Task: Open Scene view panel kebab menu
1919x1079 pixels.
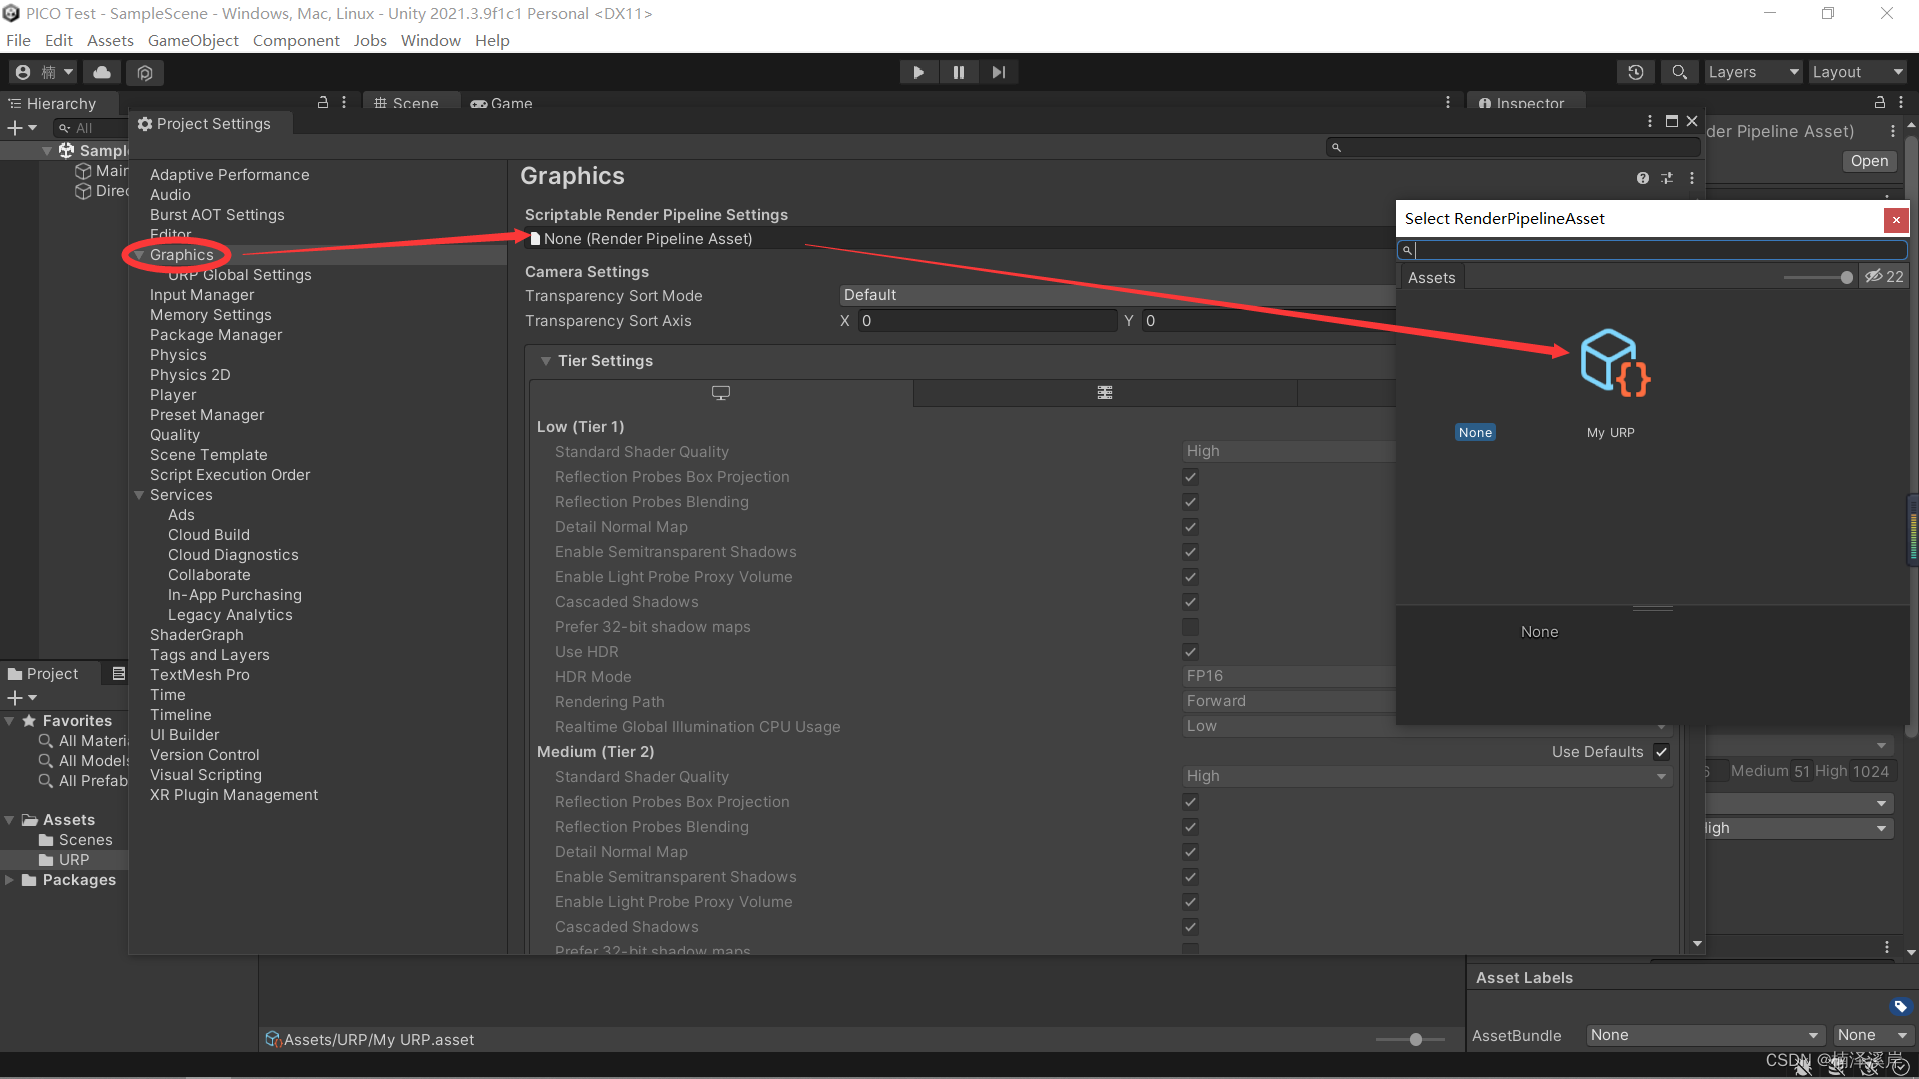Action: pyautogui.click(x=1447, y=103)
